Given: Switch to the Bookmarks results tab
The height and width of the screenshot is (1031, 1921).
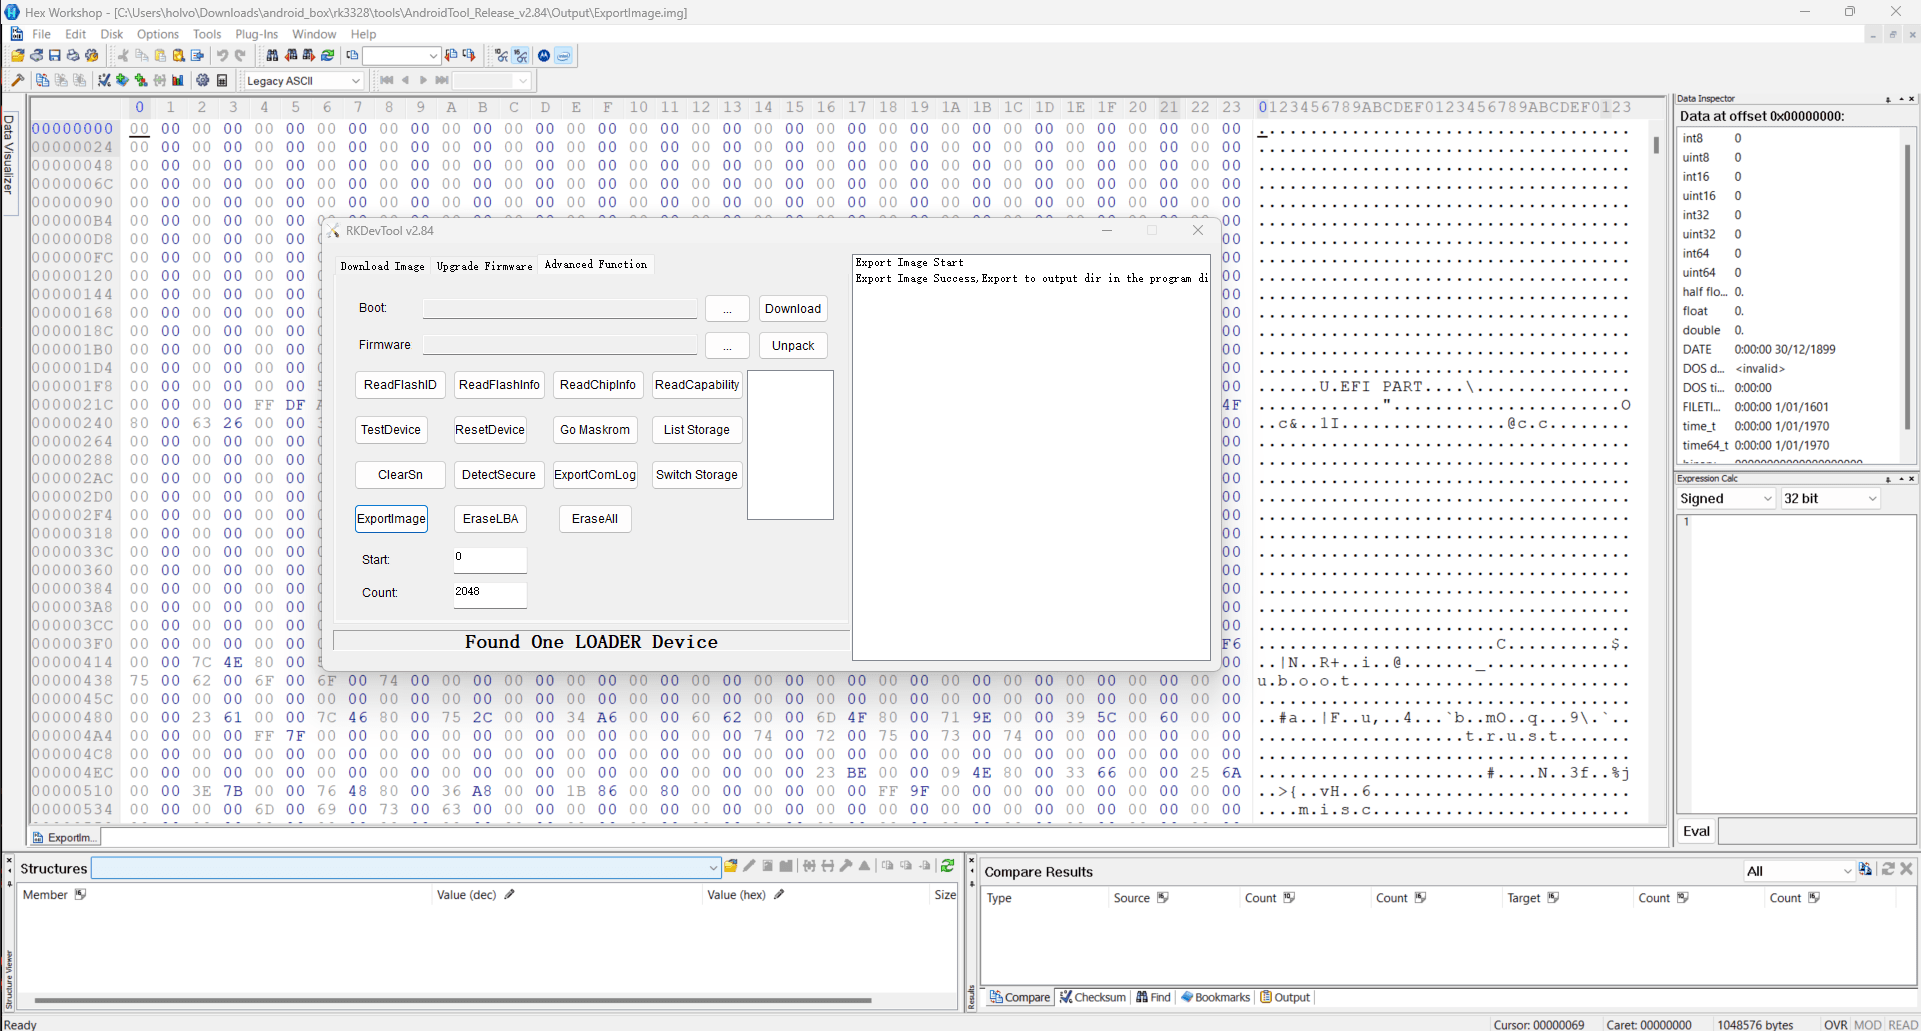Looking at the screenshot, I should pos(1216,997).
